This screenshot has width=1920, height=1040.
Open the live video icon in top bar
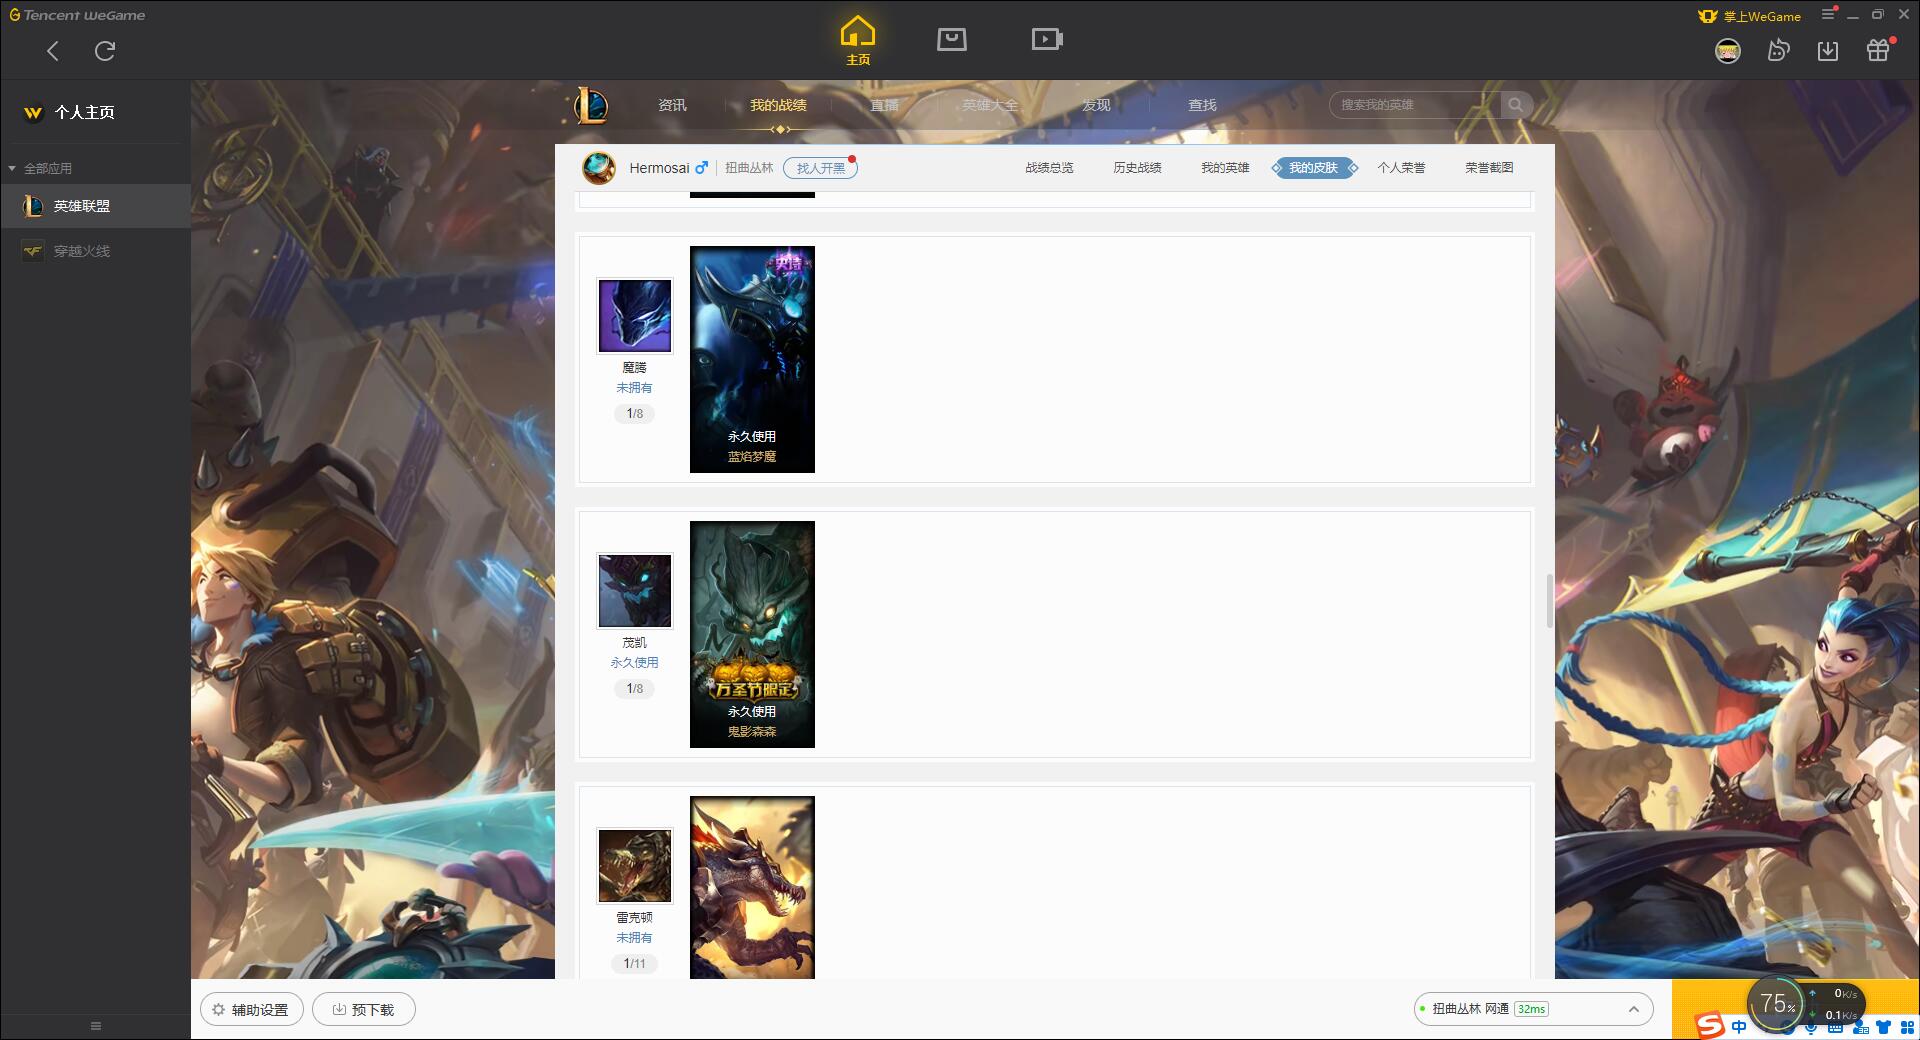click(1047, 39)
